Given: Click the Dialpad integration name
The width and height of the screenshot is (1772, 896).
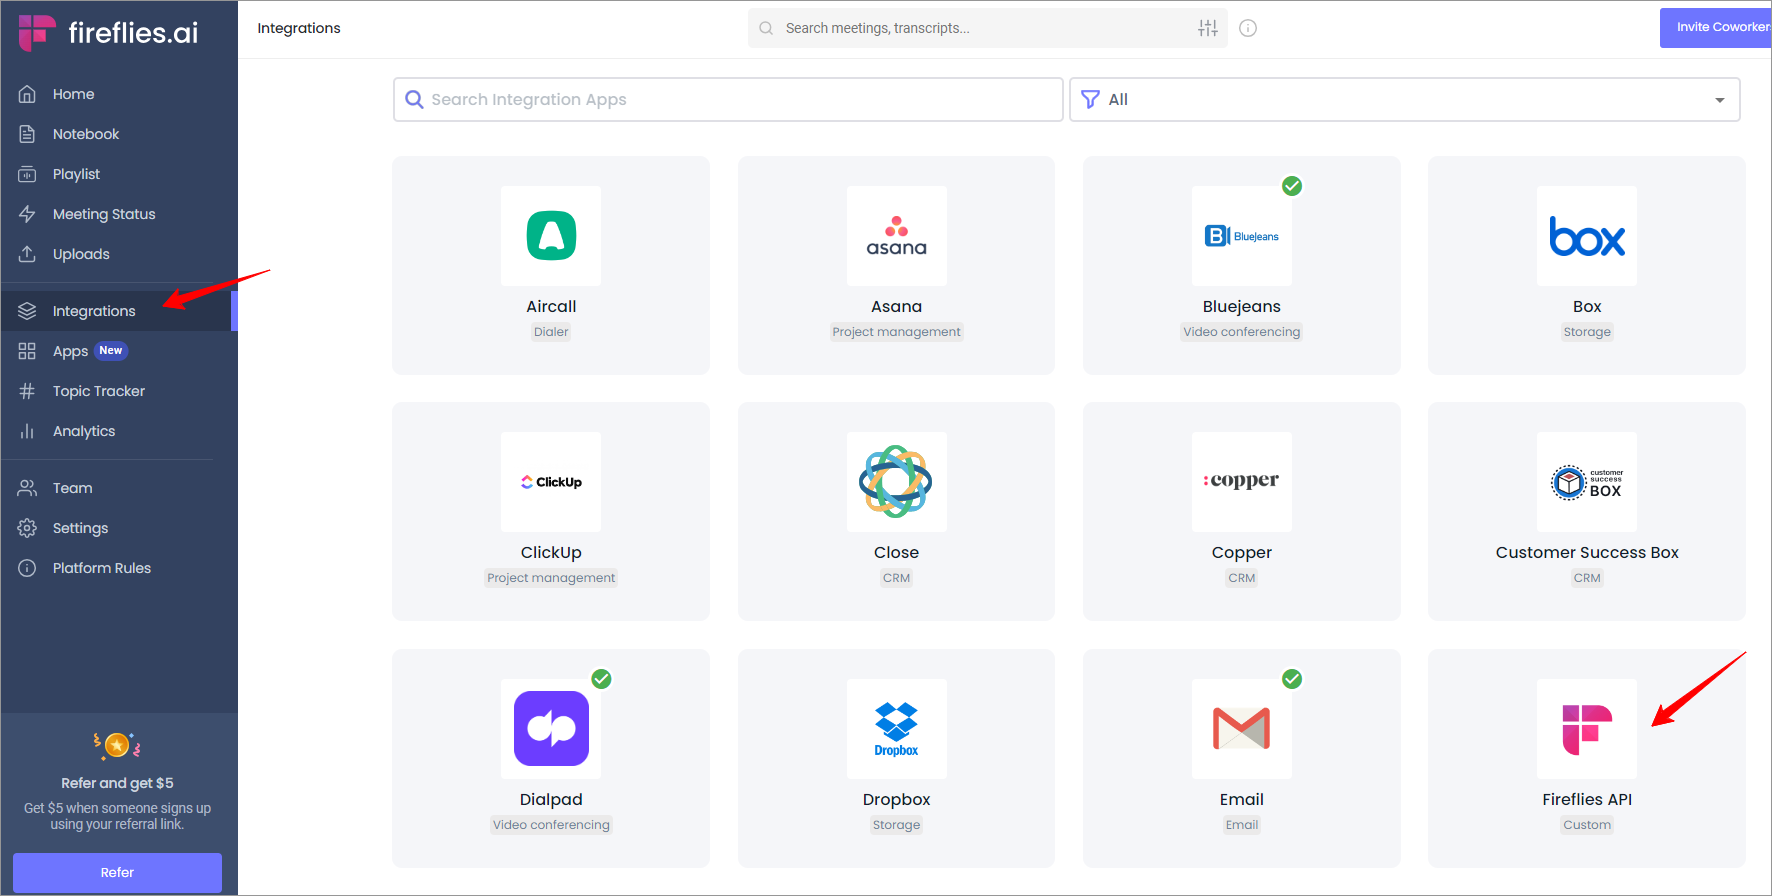Looking at the screenshot, I should tap(551, 799).
